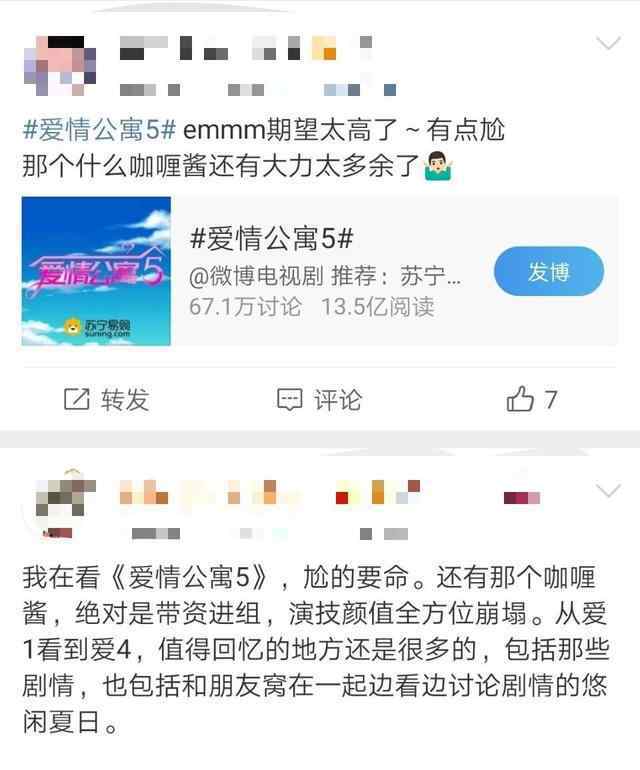Viewport: 640px width, 770px height.
Task: Open the #爱情公寓5# hashtag link in post text
Action: (99, 130)
